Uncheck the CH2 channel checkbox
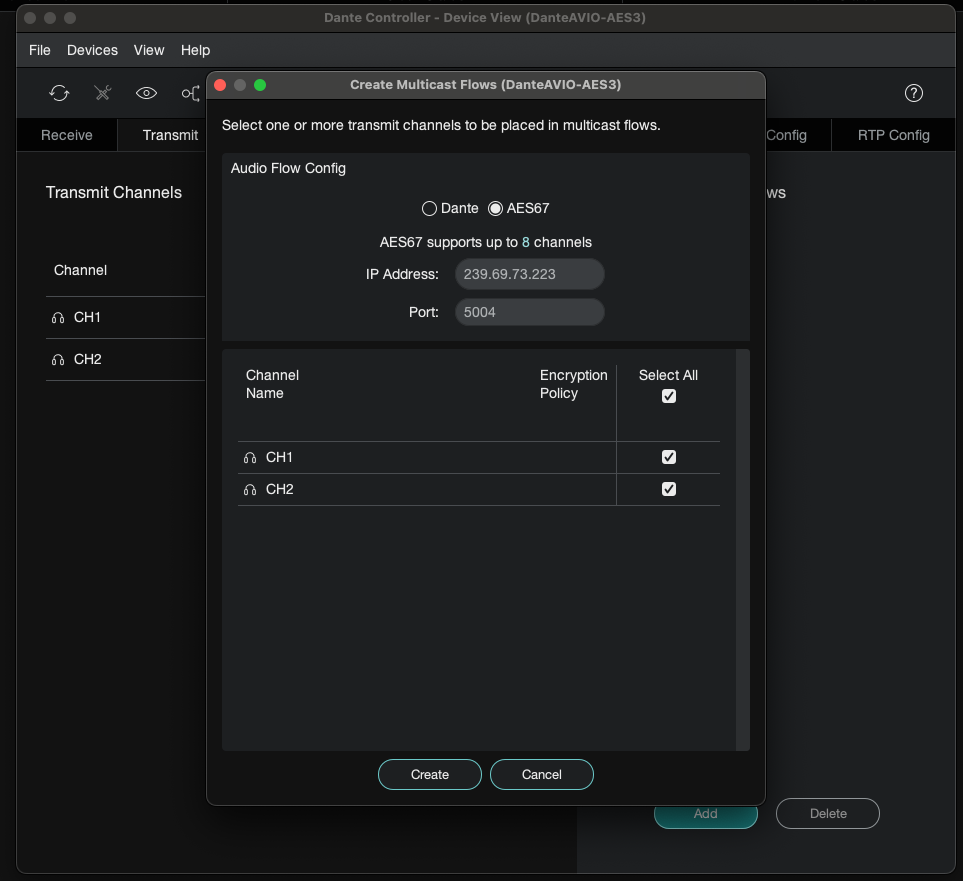Screen dimensions: 963x881 [669, 489]
